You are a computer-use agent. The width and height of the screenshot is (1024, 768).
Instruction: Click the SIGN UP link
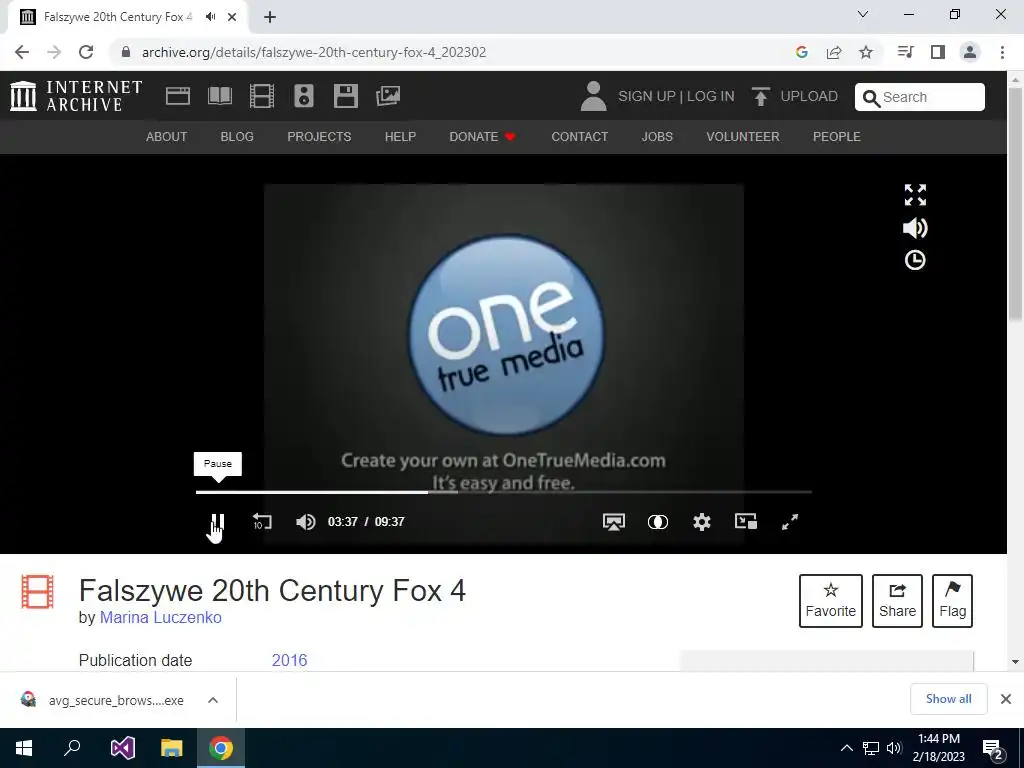pos(647,97)
